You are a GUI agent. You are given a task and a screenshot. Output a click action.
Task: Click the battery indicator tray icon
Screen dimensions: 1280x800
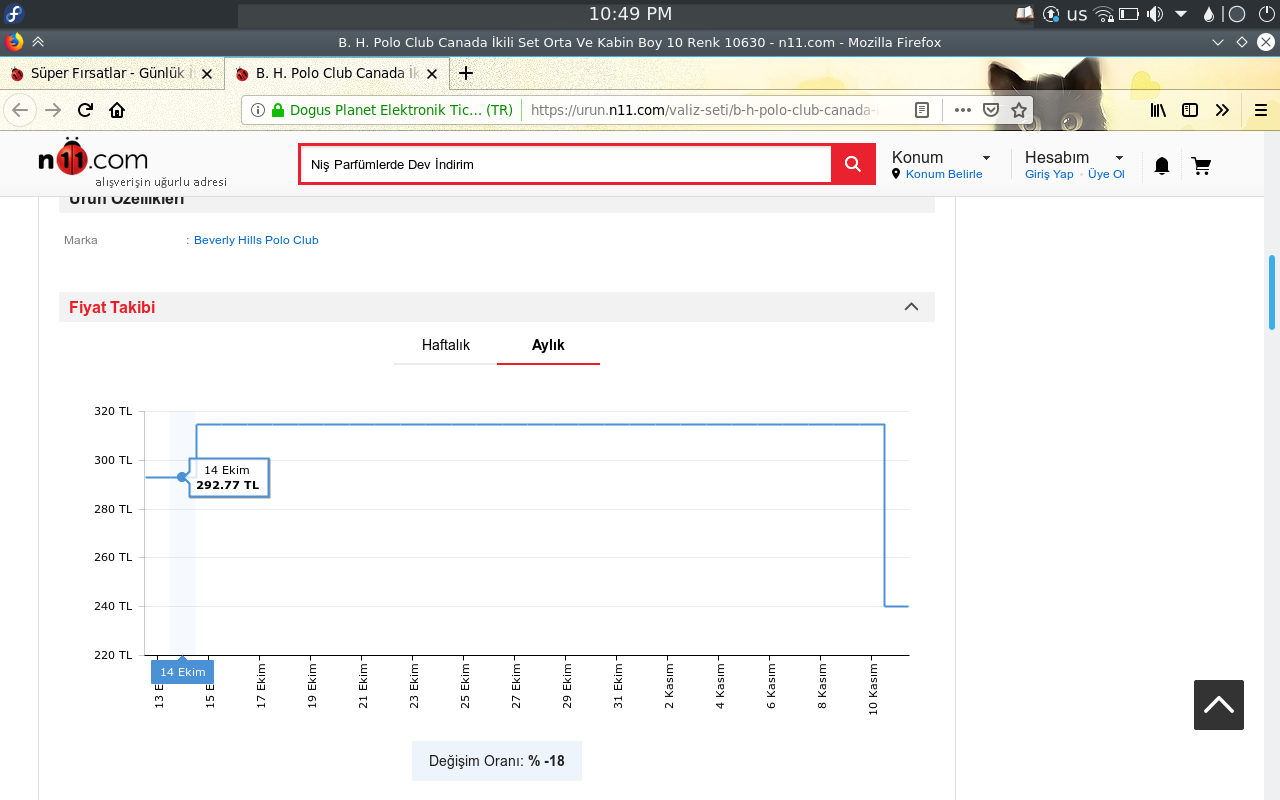[1129, 14]
